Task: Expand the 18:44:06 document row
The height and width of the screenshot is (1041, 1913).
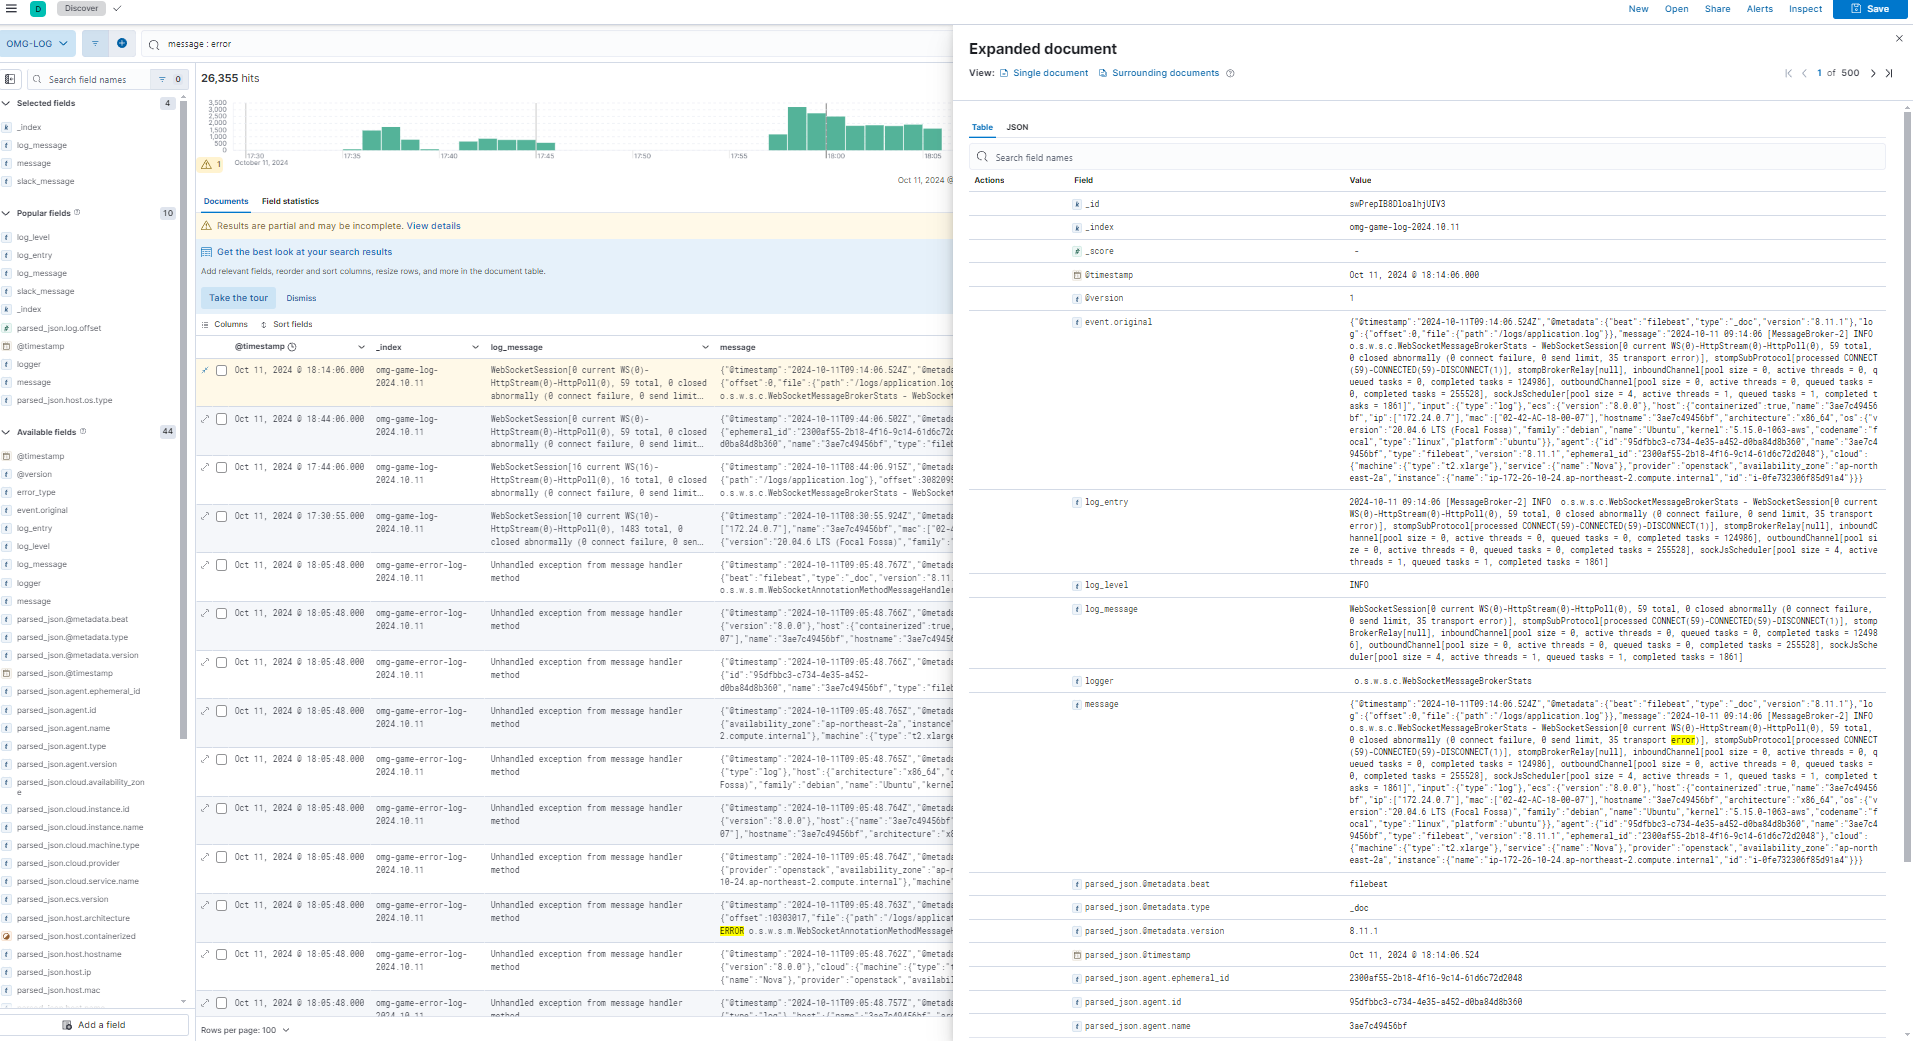Action: tap(206, 419)
